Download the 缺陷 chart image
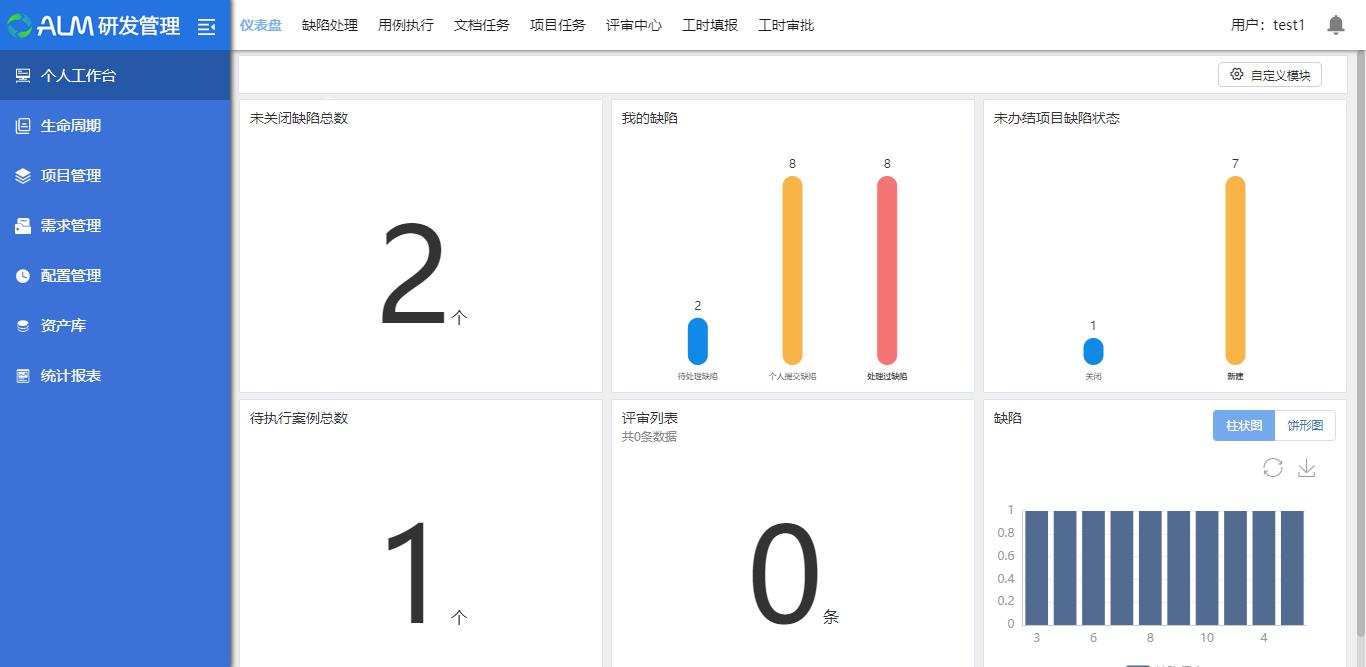The height and width of the screenshot is (667, 1366). (1306, 468)
